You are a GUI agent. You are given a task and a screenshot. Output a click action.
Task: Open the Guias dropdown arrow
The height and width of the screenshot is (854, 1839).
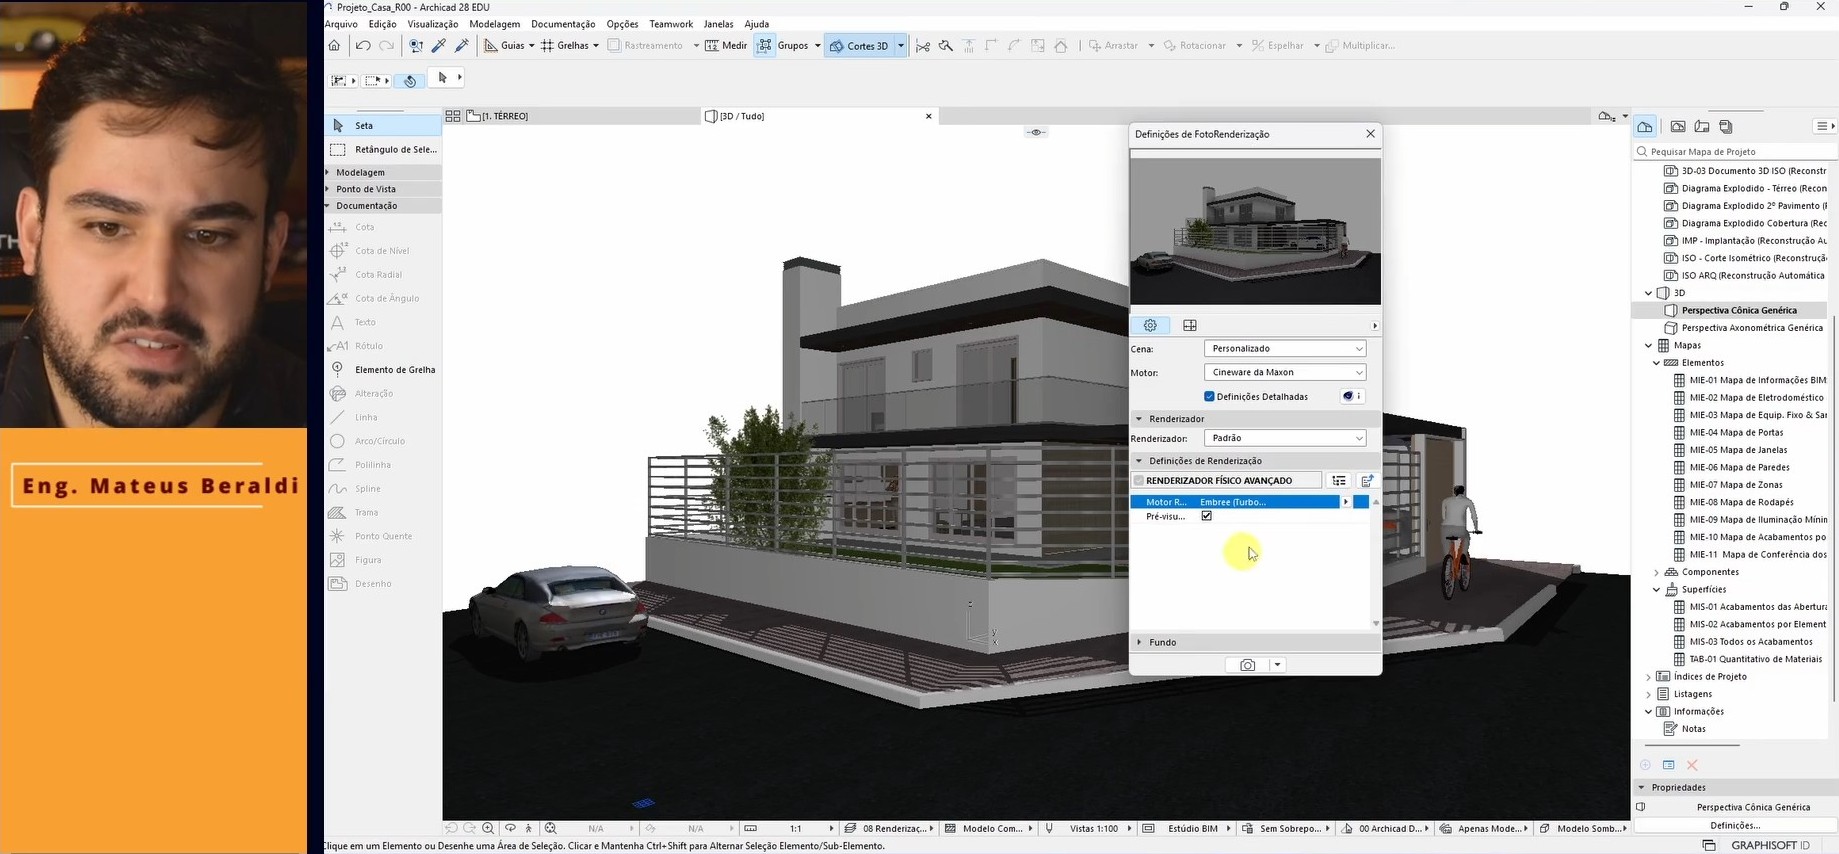(x=531, y=45)
